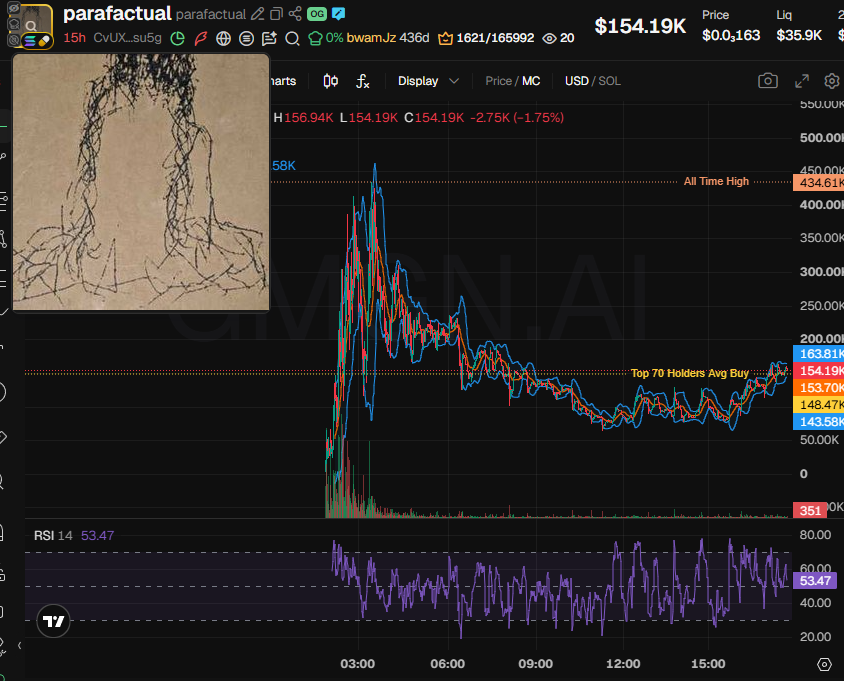The height and width of the screenshot is (681, 844).
Task: Open candlestick chart type selector
Action: tap(330, 81)
